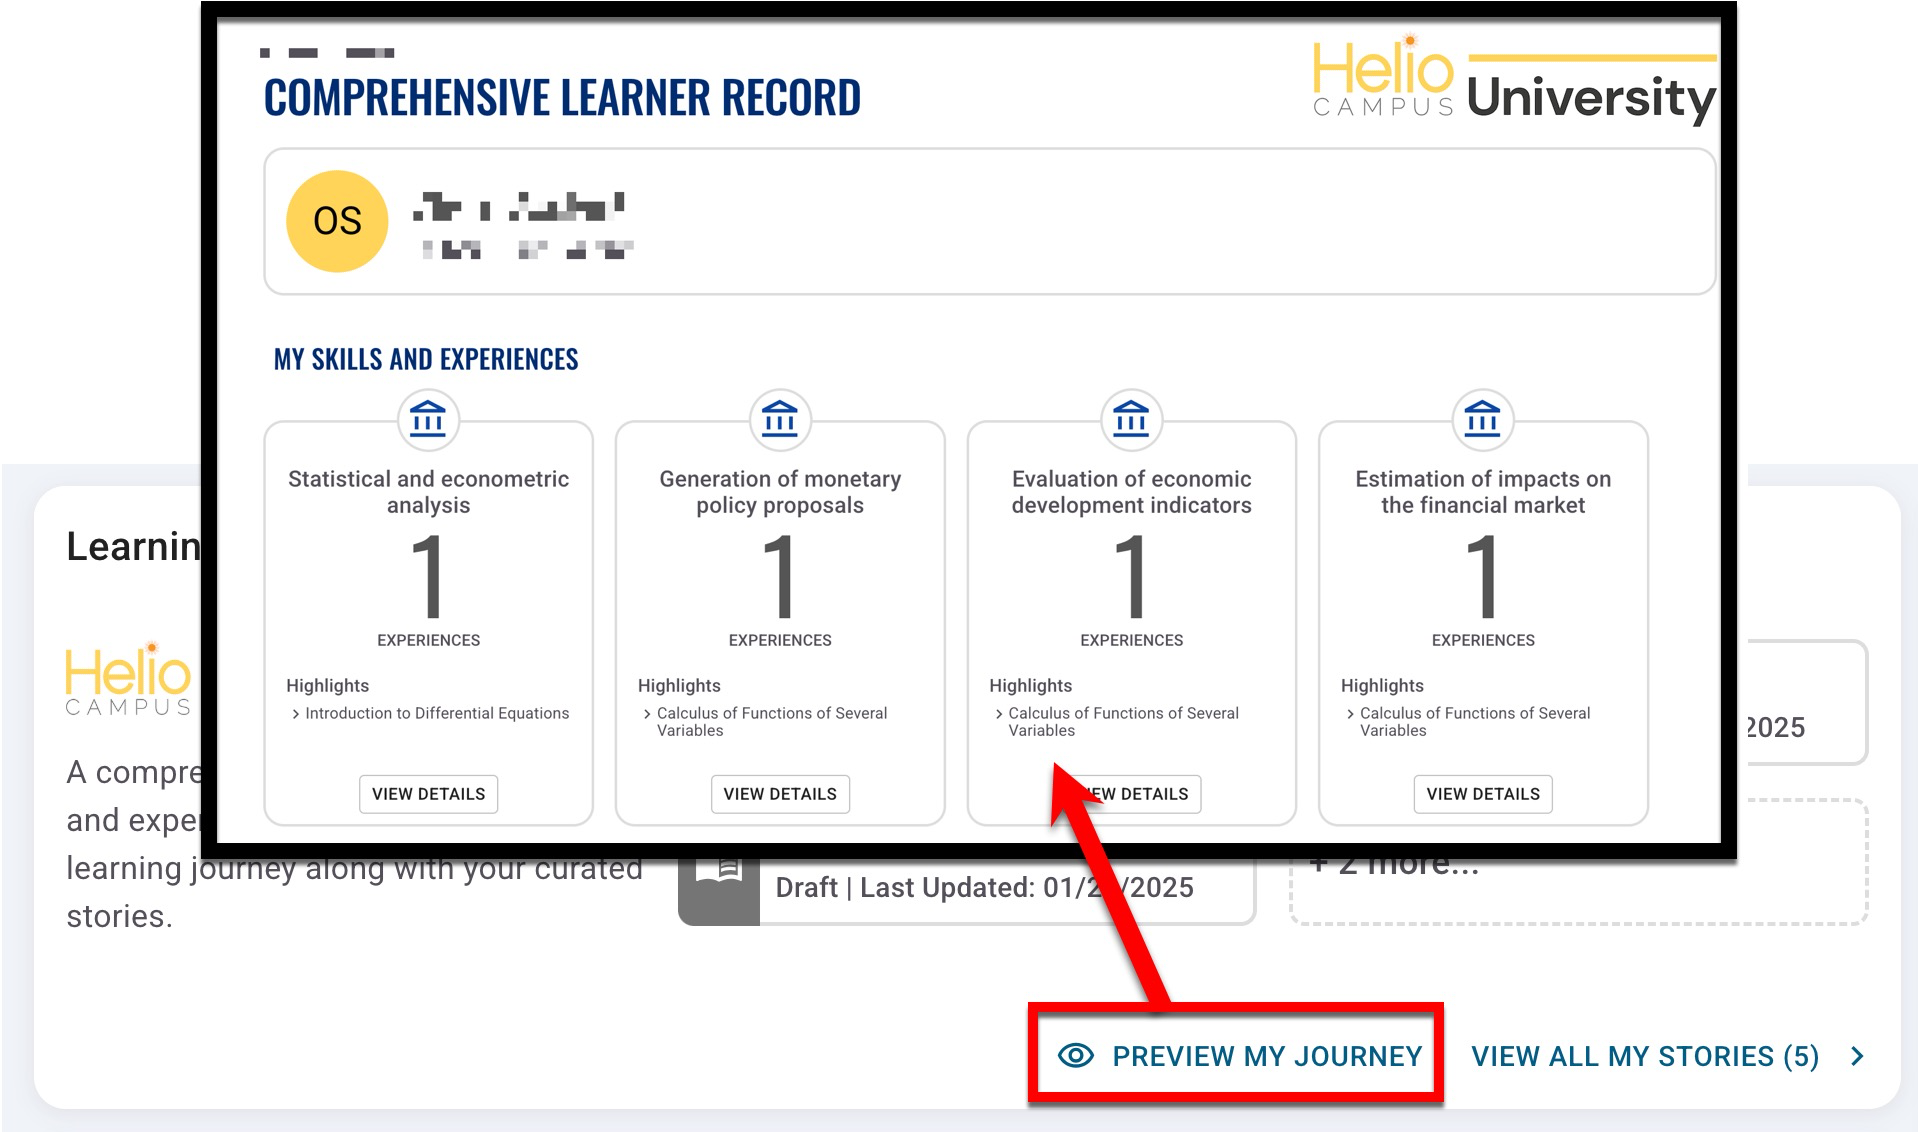The width and height of the screenshot is (1918, 1132).
Task: Click institution icon above Statistical and econometric analysis
Action: (428, 419)
